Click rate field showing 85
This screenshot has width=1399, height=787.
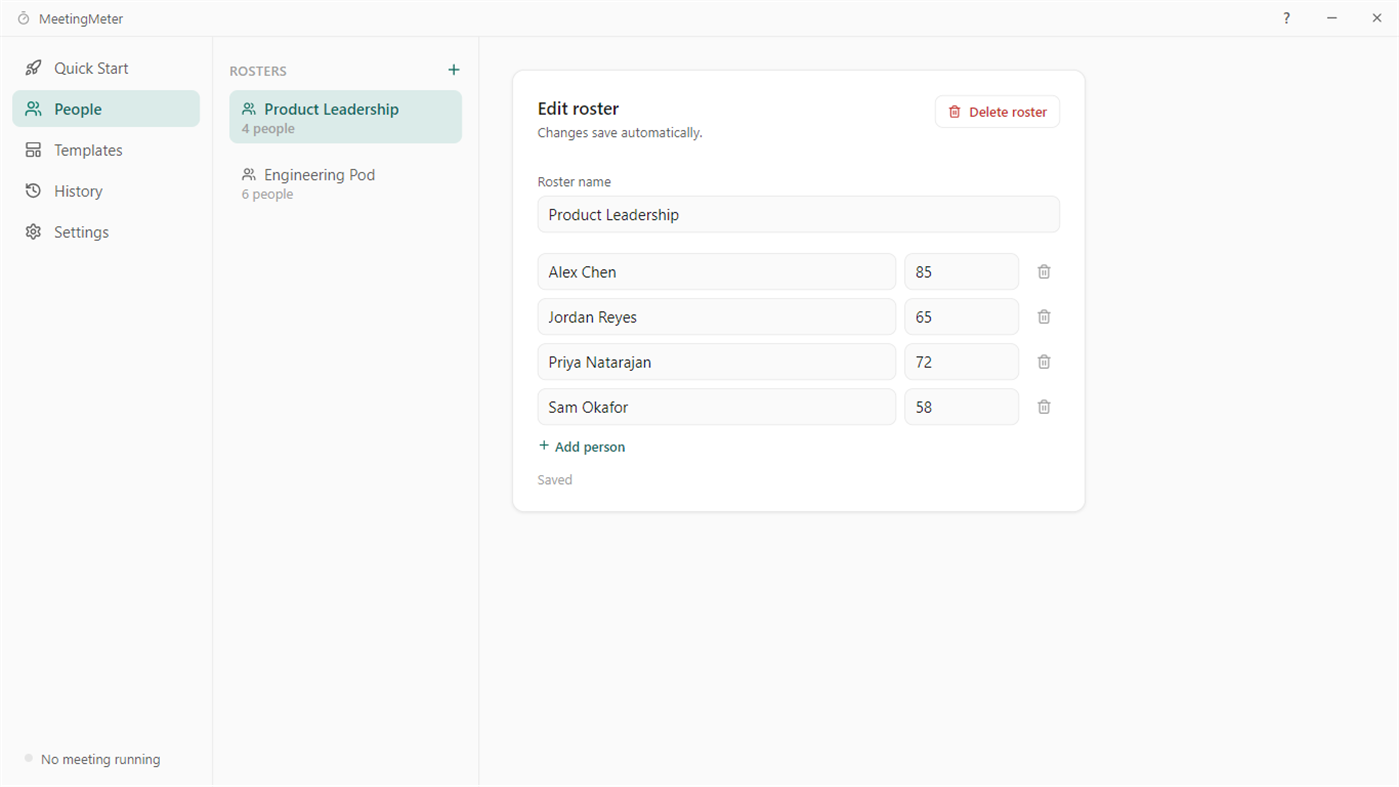point(962,272)
